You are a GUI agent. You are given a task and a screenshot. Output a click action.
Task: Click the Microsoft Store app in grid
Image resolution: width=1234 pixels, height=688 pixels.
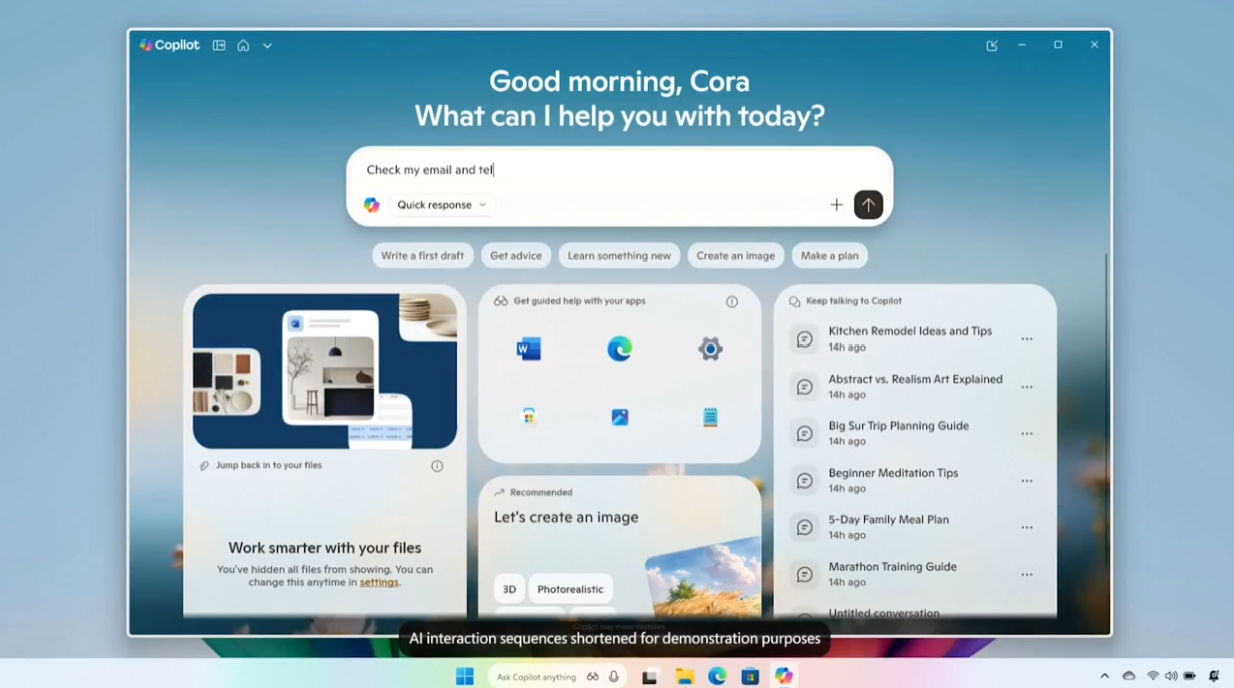pos(528,418)
